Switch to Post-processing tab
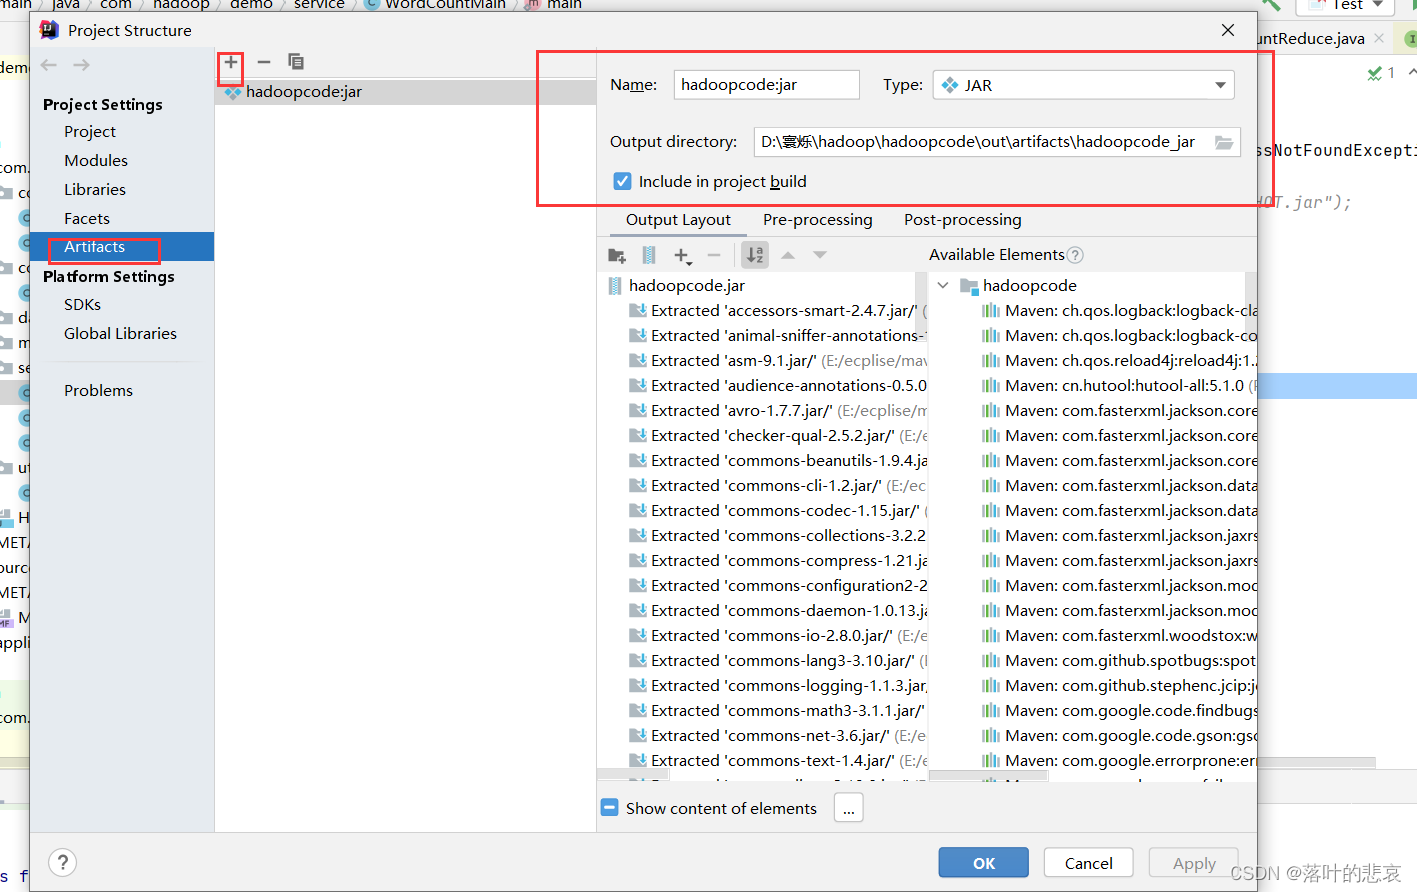The height and width of the screenshot is (892, 1417). pyautogui.click(x=962, y=220)
